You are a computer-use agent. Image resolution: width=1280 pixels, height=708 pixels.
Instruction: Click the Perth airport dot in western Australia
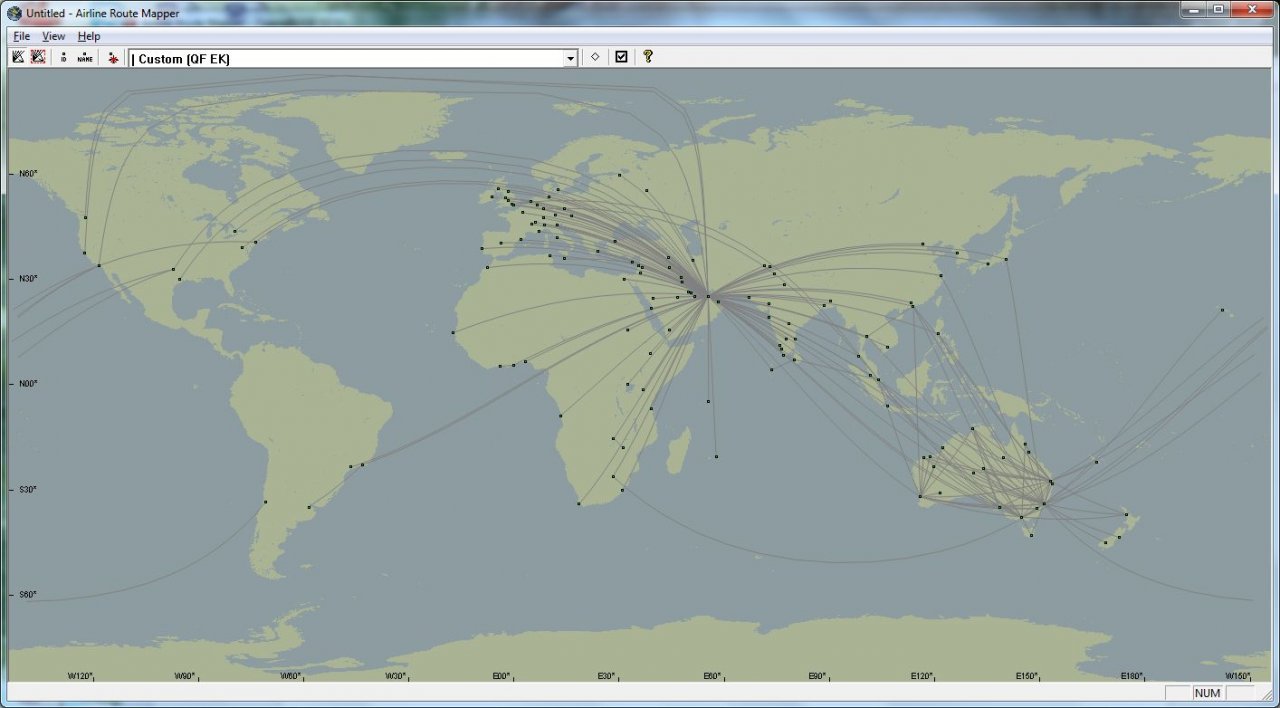pos(920,496)
